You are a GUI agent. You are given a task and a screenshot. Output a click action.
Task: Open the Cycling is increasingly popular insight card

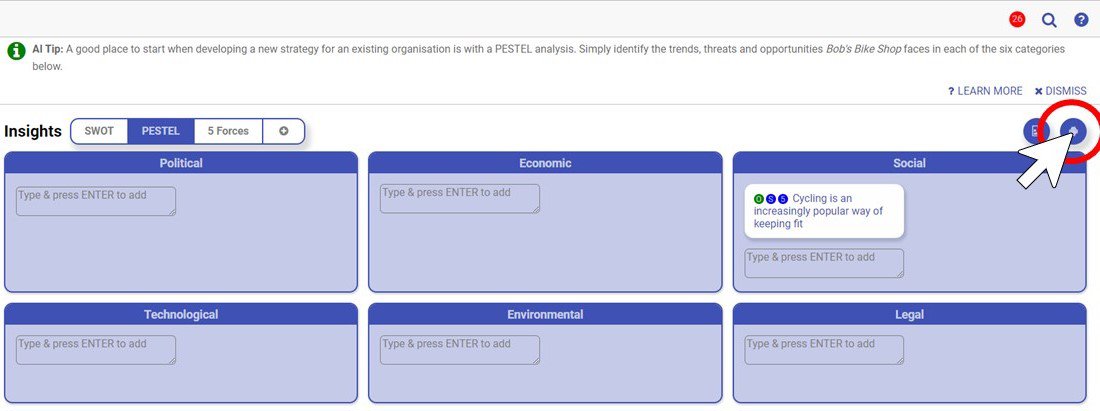824,211
